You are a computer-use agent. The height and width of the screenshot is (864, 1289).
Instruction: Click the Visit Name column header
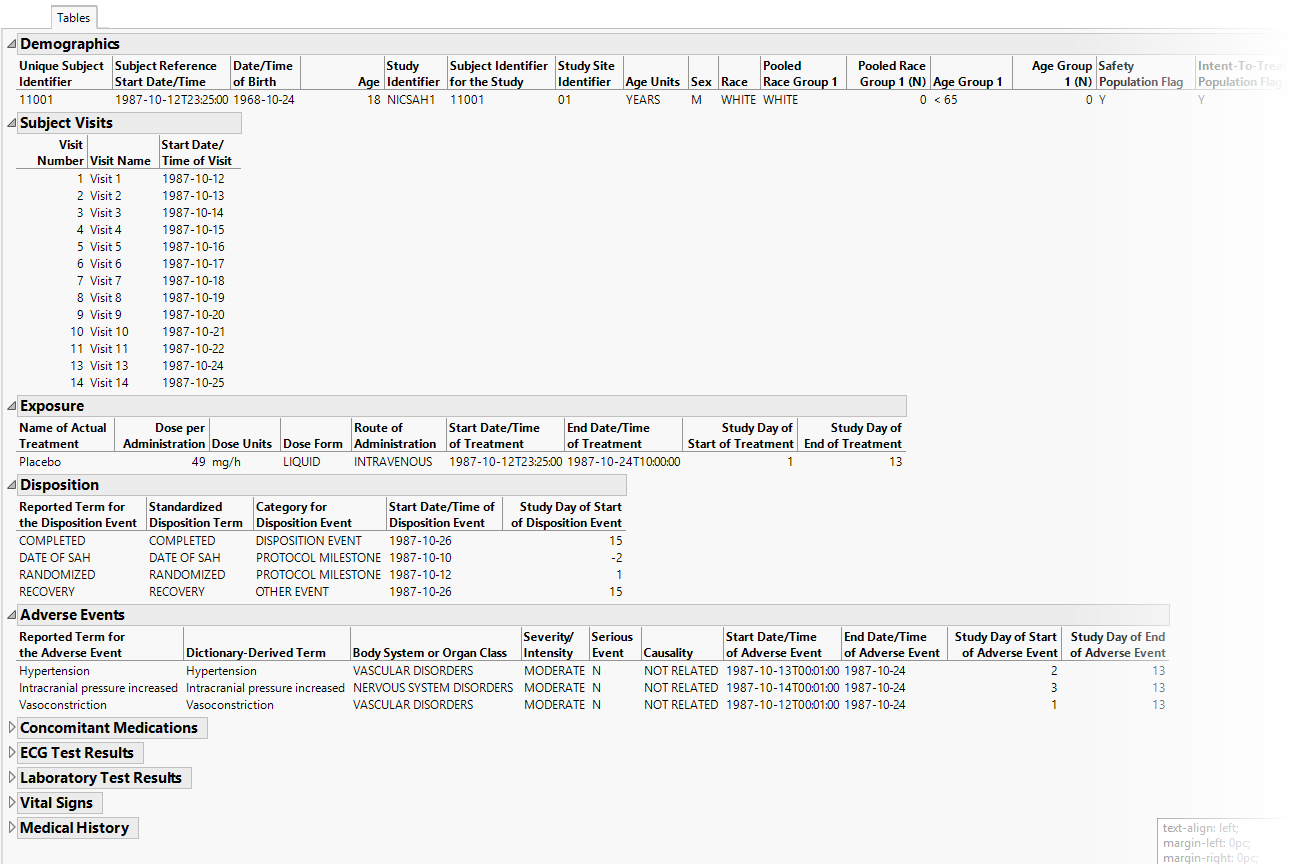(x=120, y=160)
